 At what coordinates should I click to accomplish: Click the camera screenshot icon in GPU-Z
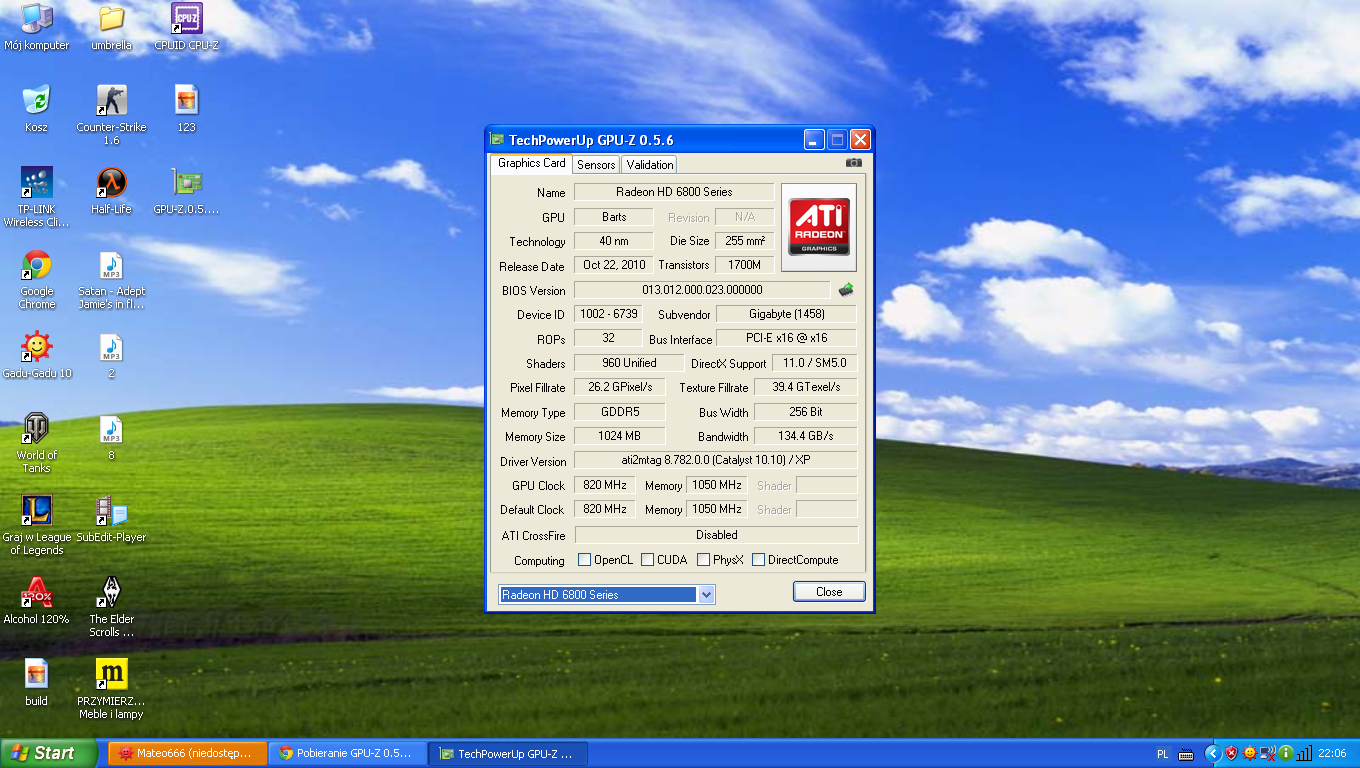pos(853,163)
